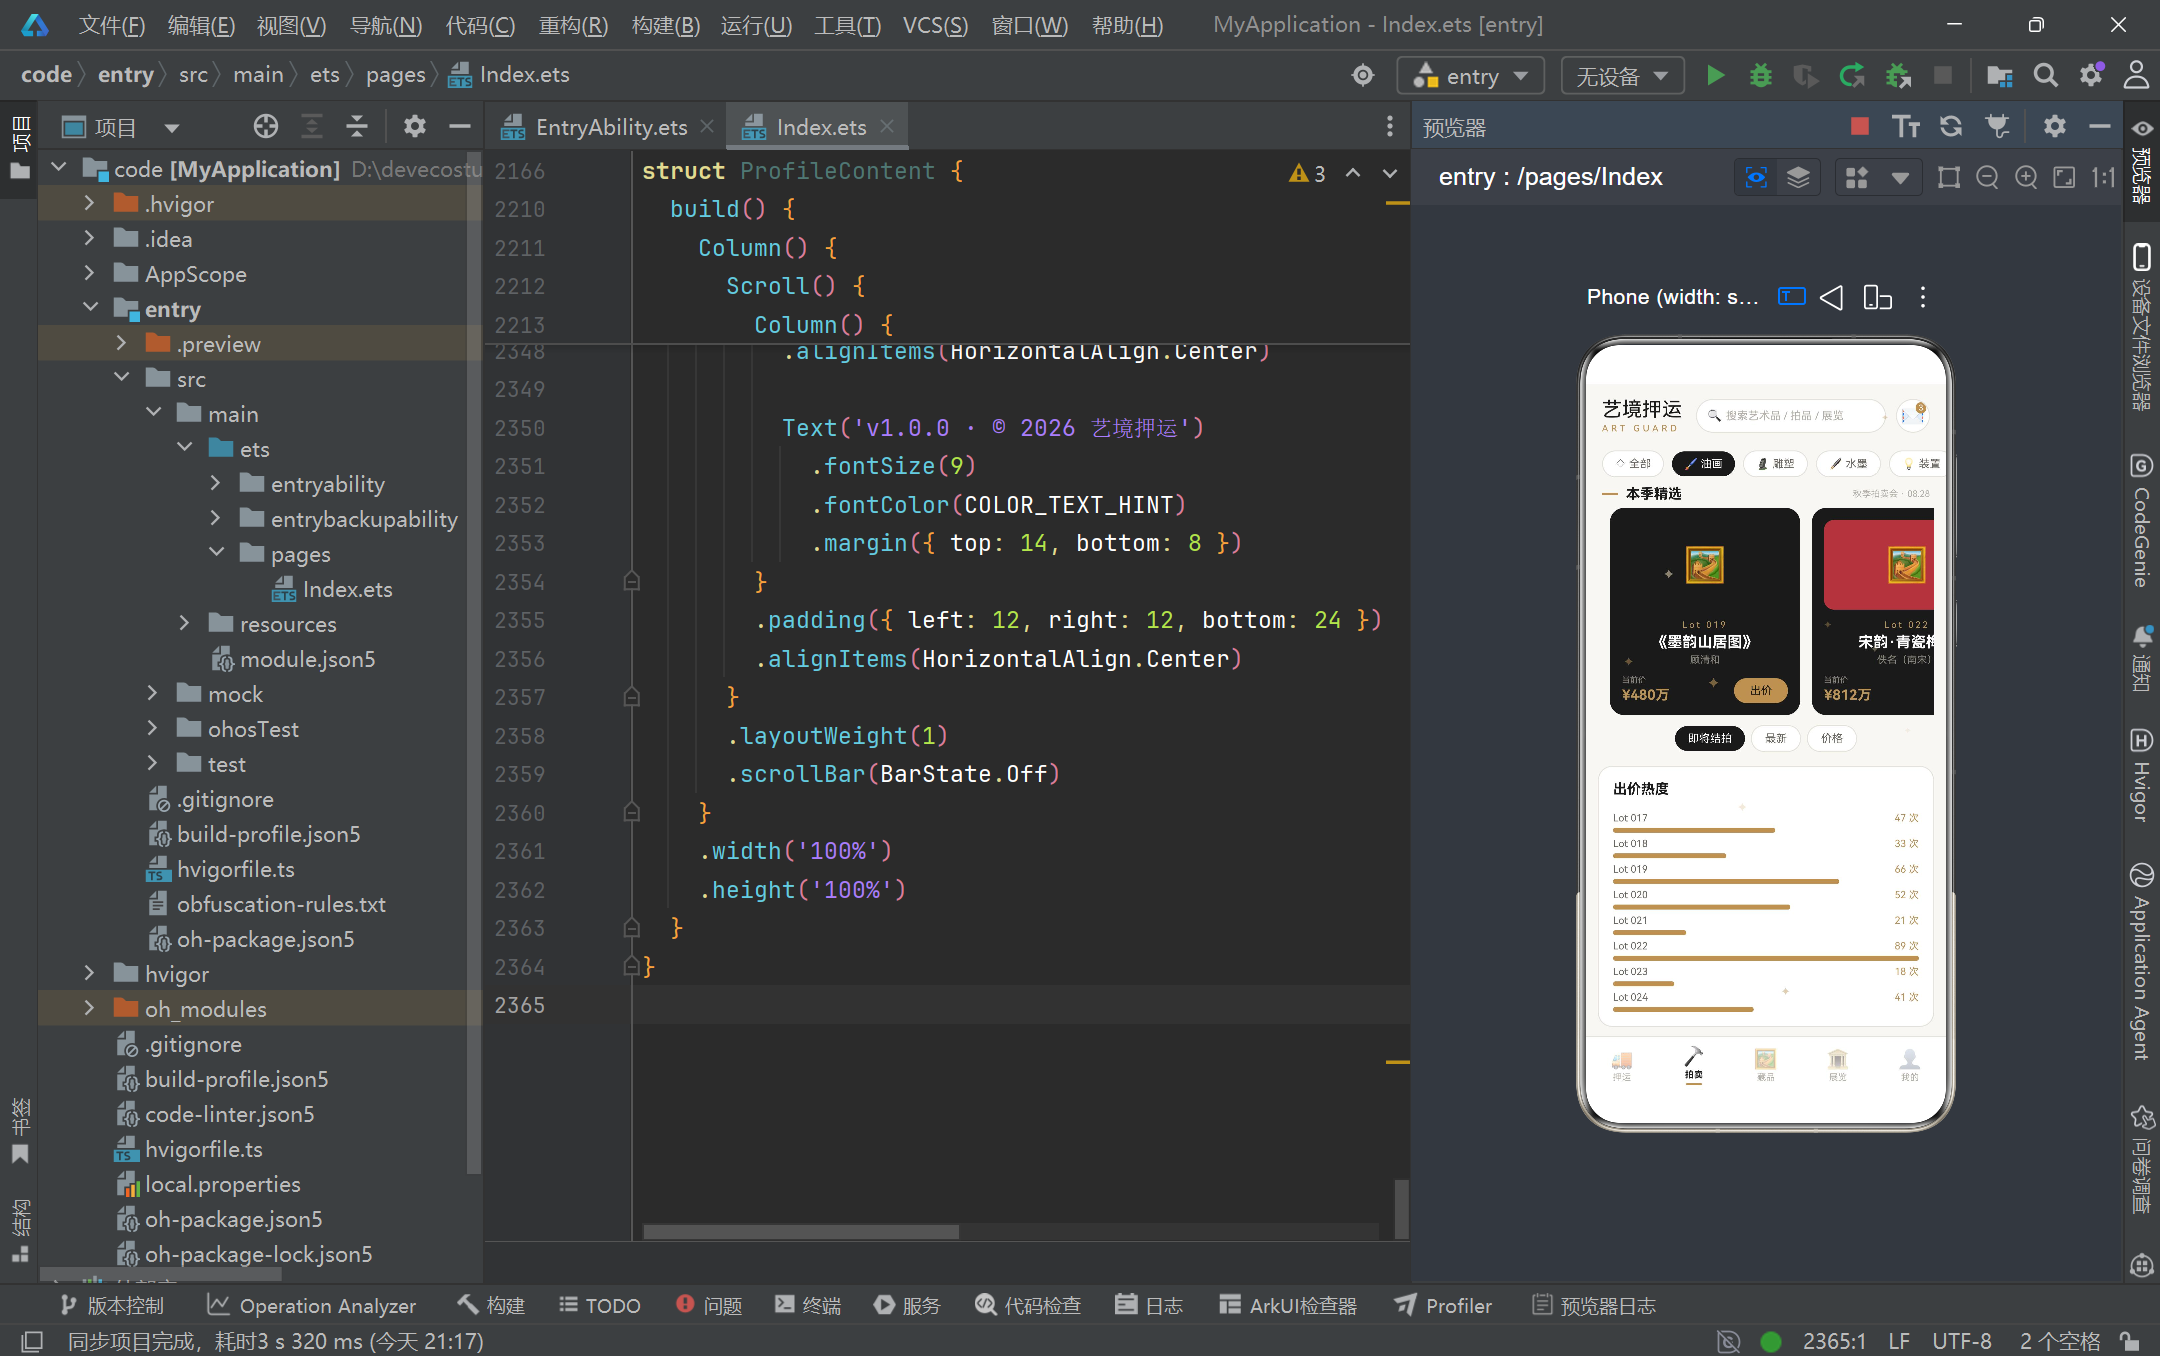Toggle the multi-device grid preview
2160x1356 pixels.
(1857, 178)
